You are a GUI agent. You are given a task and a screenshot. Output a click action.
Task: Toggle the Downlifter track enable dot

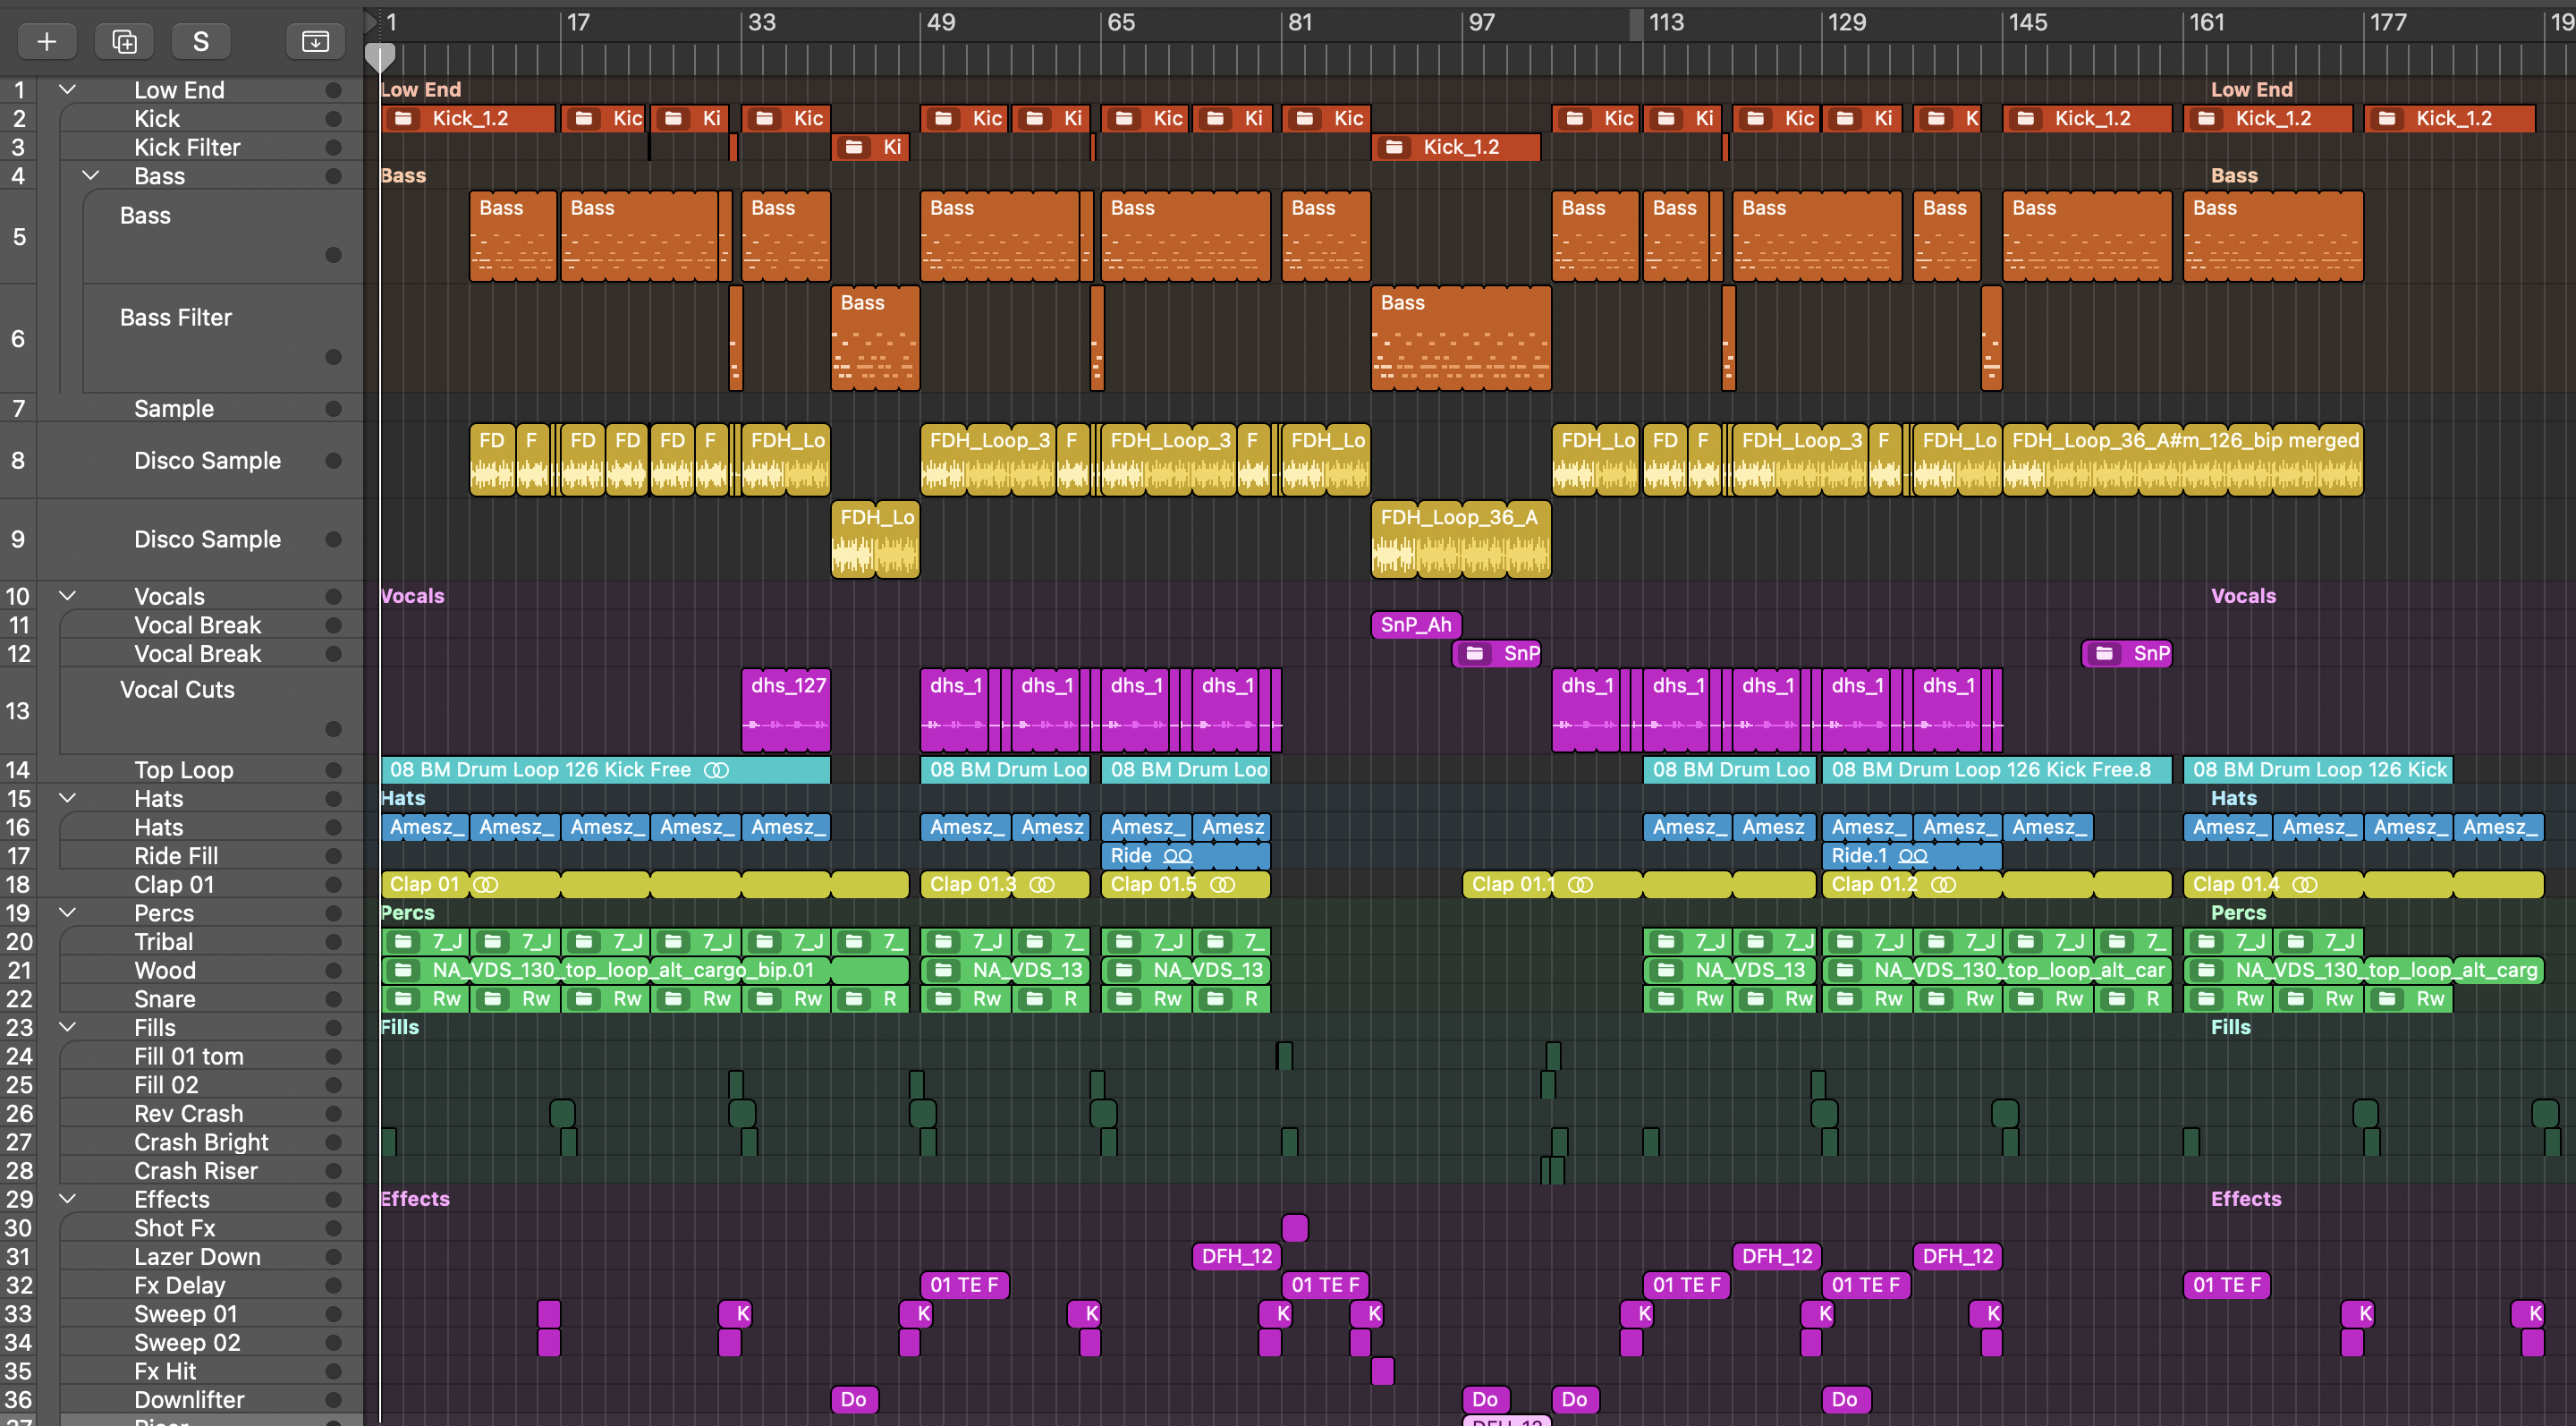coord(333,1400)
